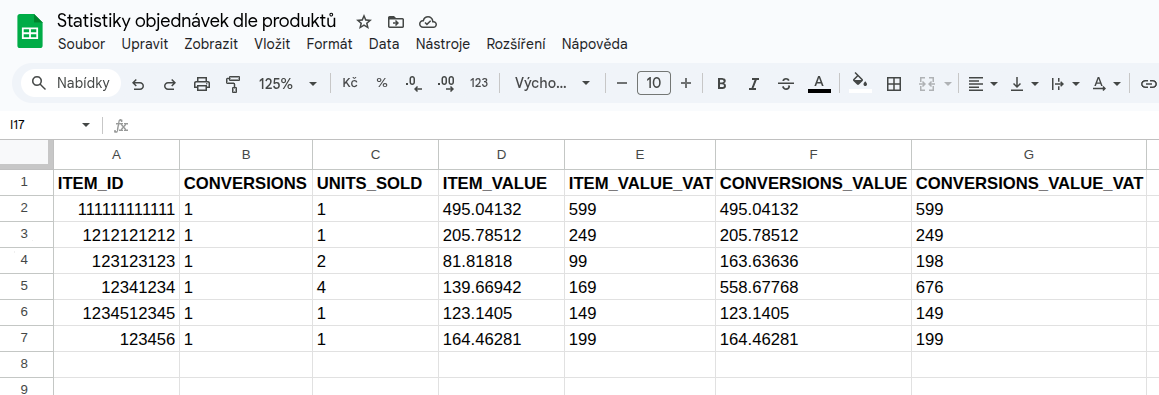Increase font size with plus button
This screenshot has height=395, width=1159.
(686, 84)
